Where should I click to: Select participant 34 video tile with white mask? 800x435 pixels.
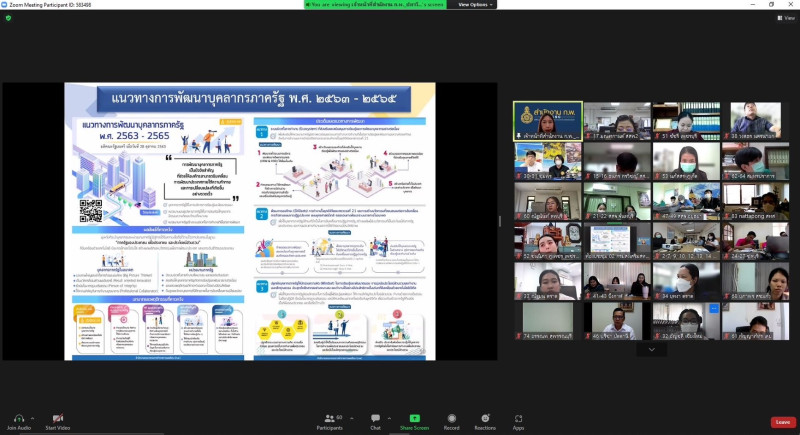tap(686, 281)
